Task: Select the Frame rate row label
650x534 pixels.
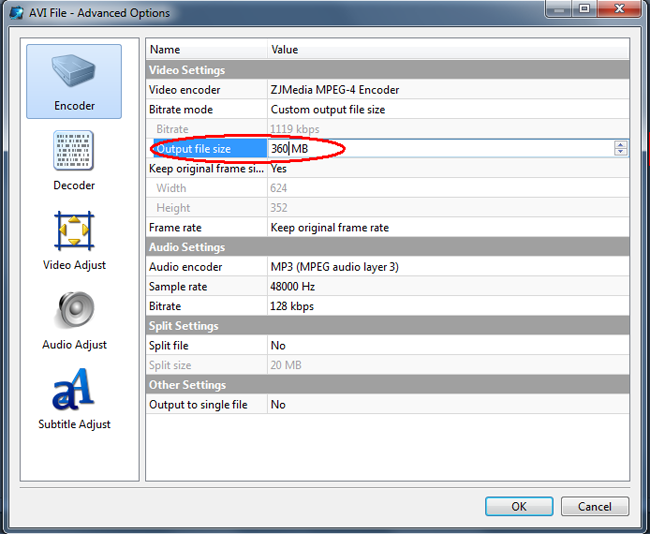Action: 175,227
